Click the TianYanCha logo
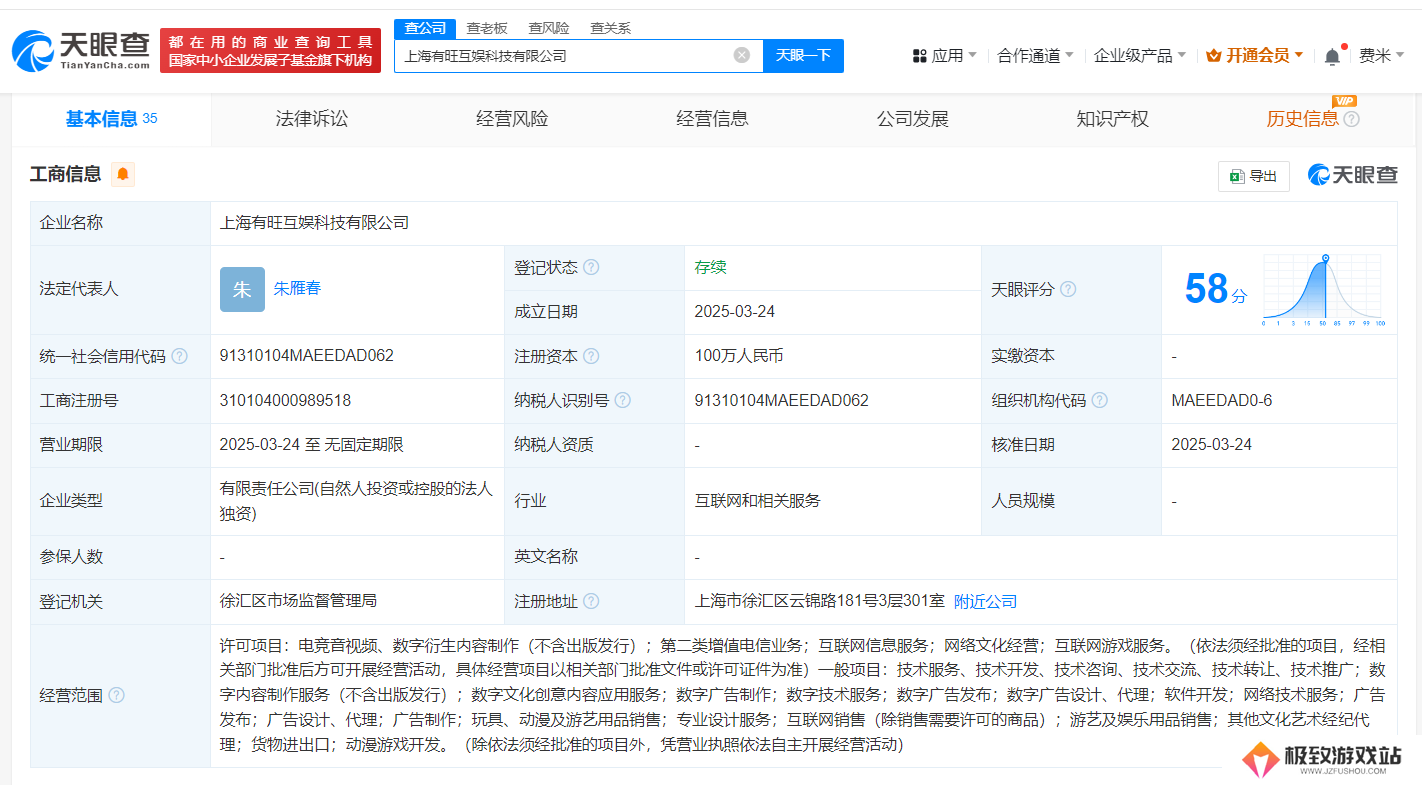1422x785 pixels. pos(81,50)
